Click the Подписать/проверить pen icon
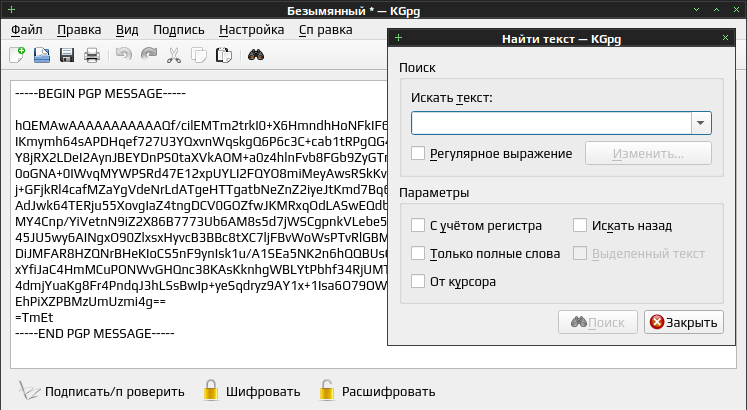This screenshot has height=410, width=747. [x=29, y=391]
